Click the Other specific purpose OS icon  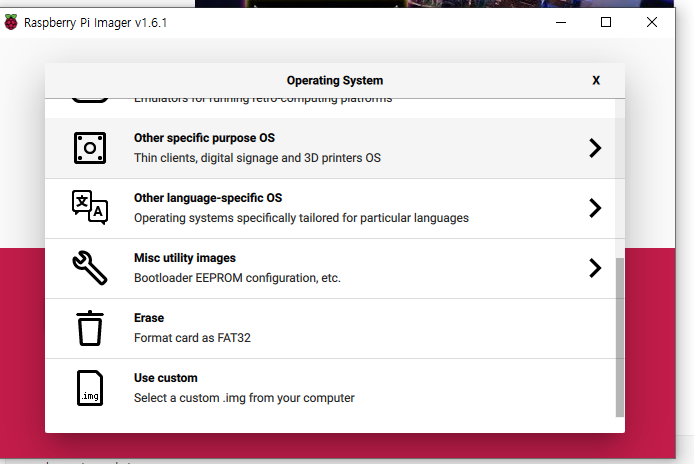(x=90, y=148)
